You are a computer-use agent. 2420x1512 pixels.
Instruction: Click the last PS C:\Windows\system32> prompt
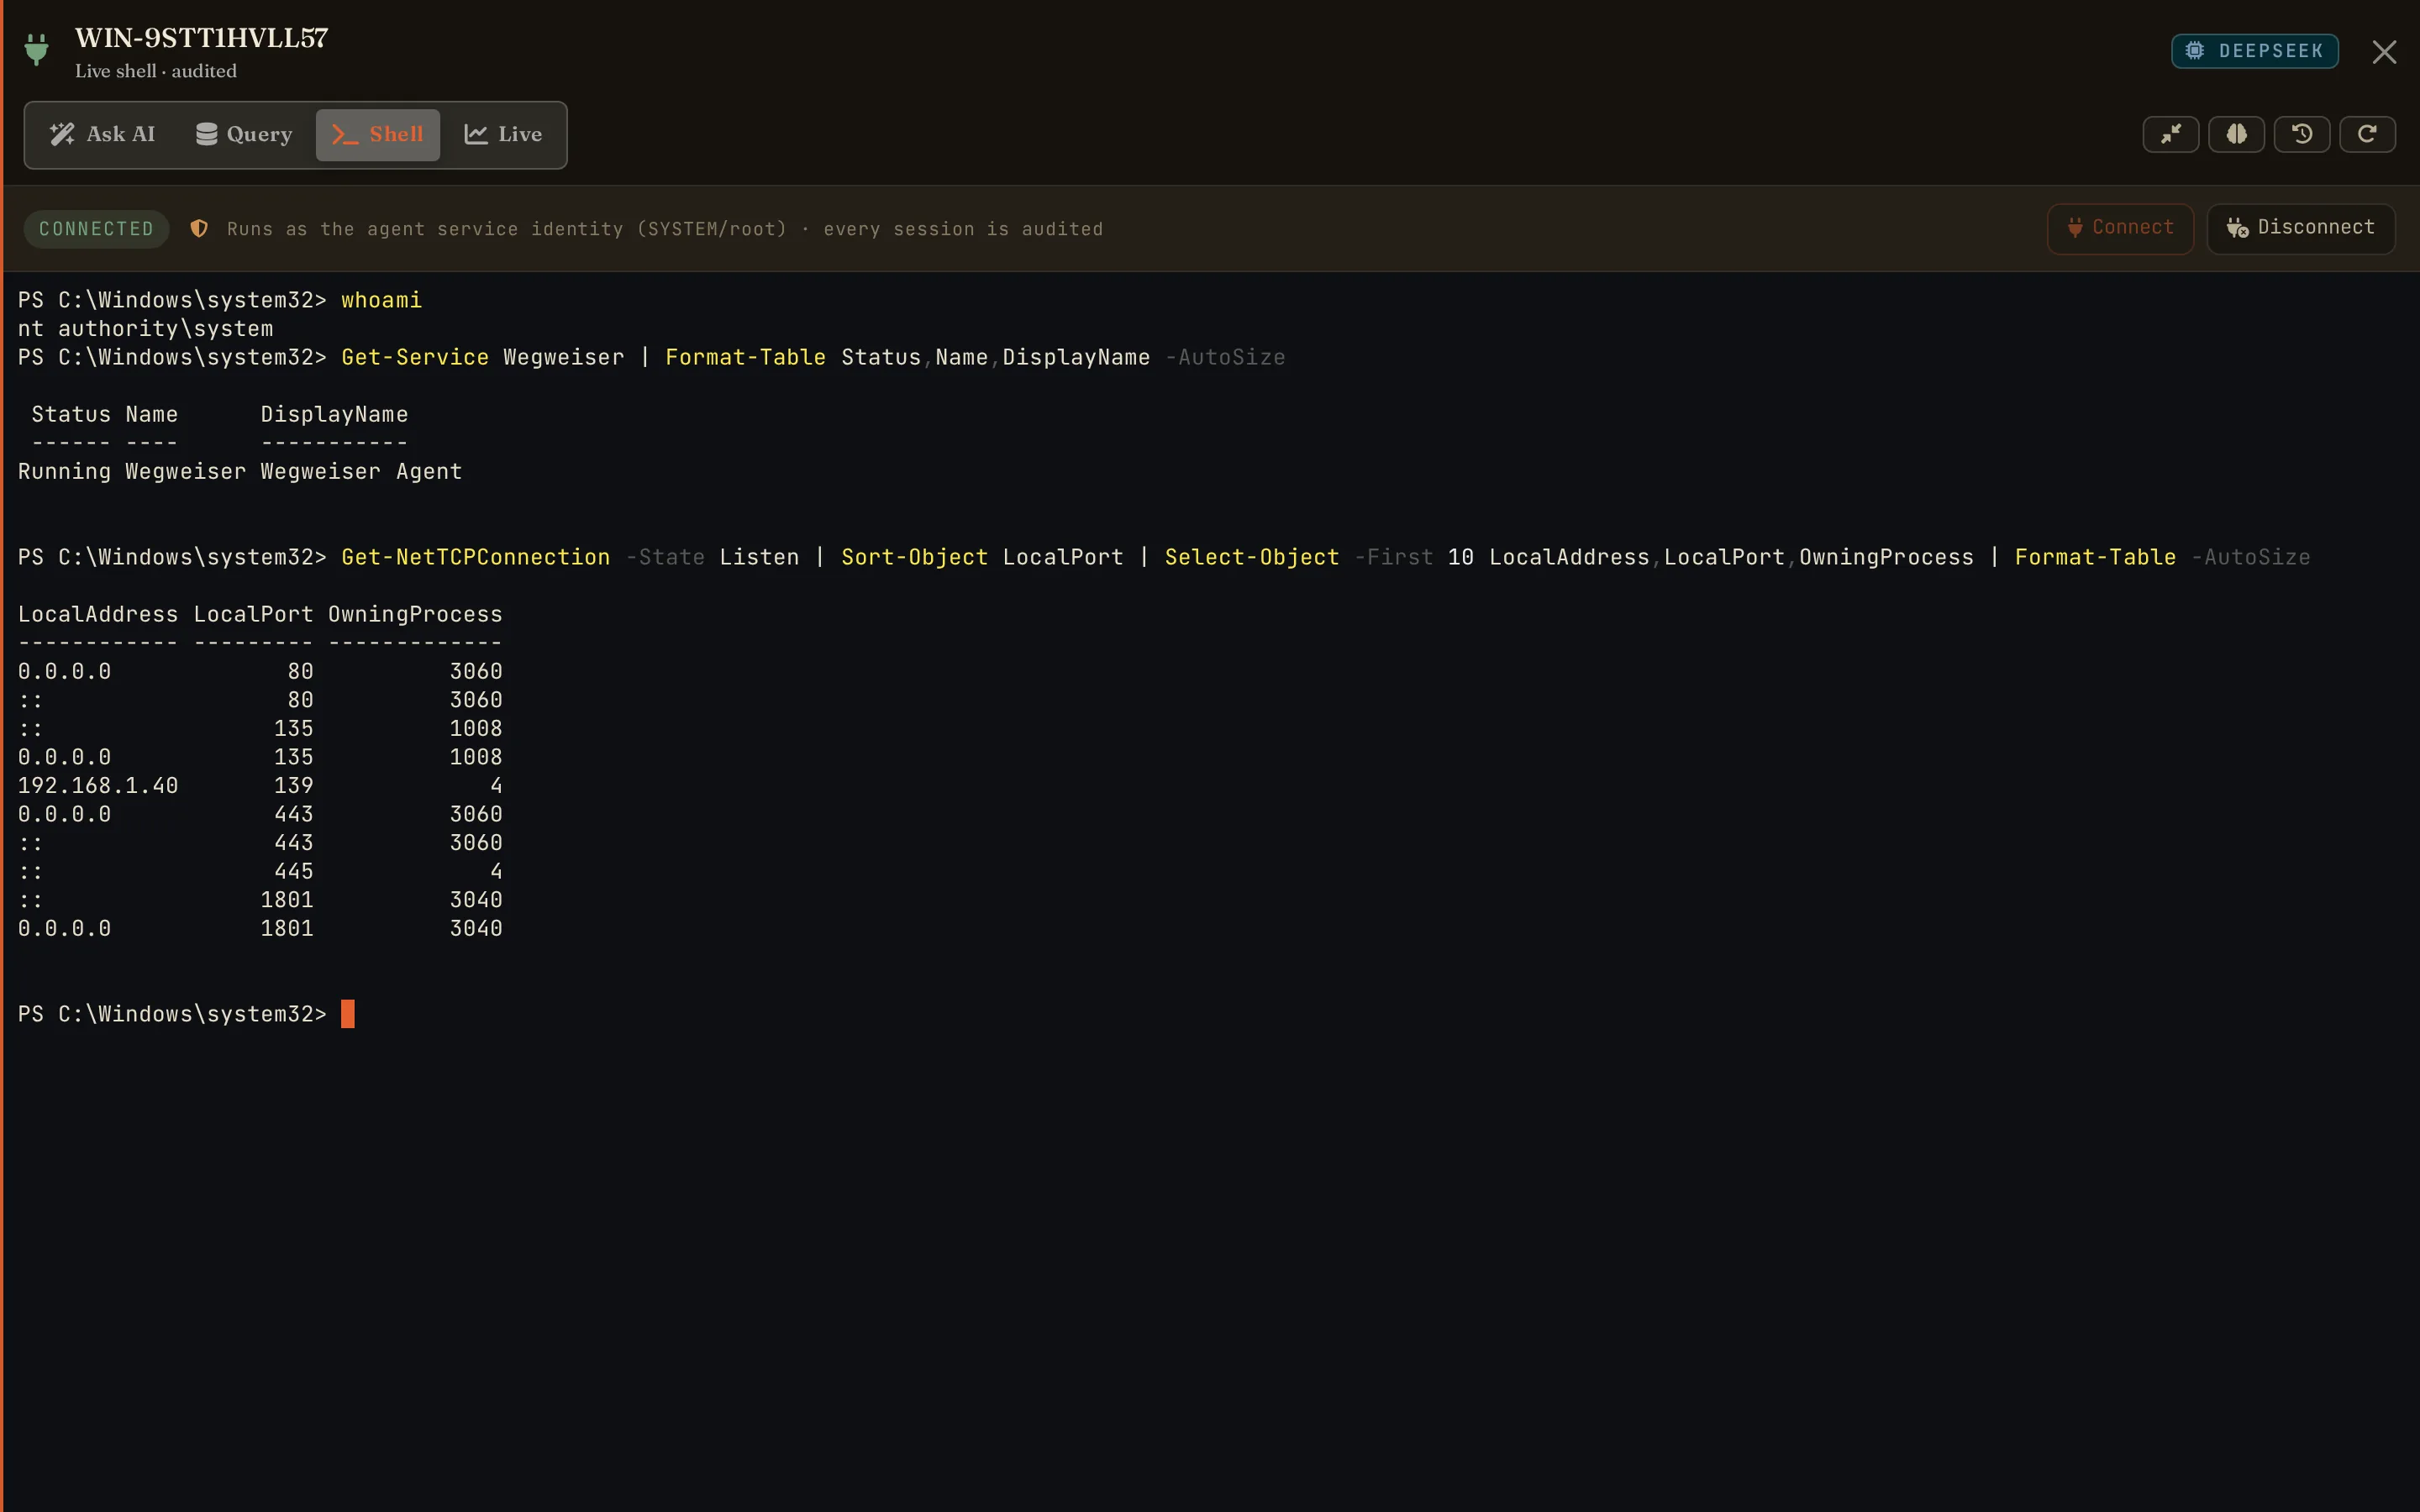pos(172,1014)
